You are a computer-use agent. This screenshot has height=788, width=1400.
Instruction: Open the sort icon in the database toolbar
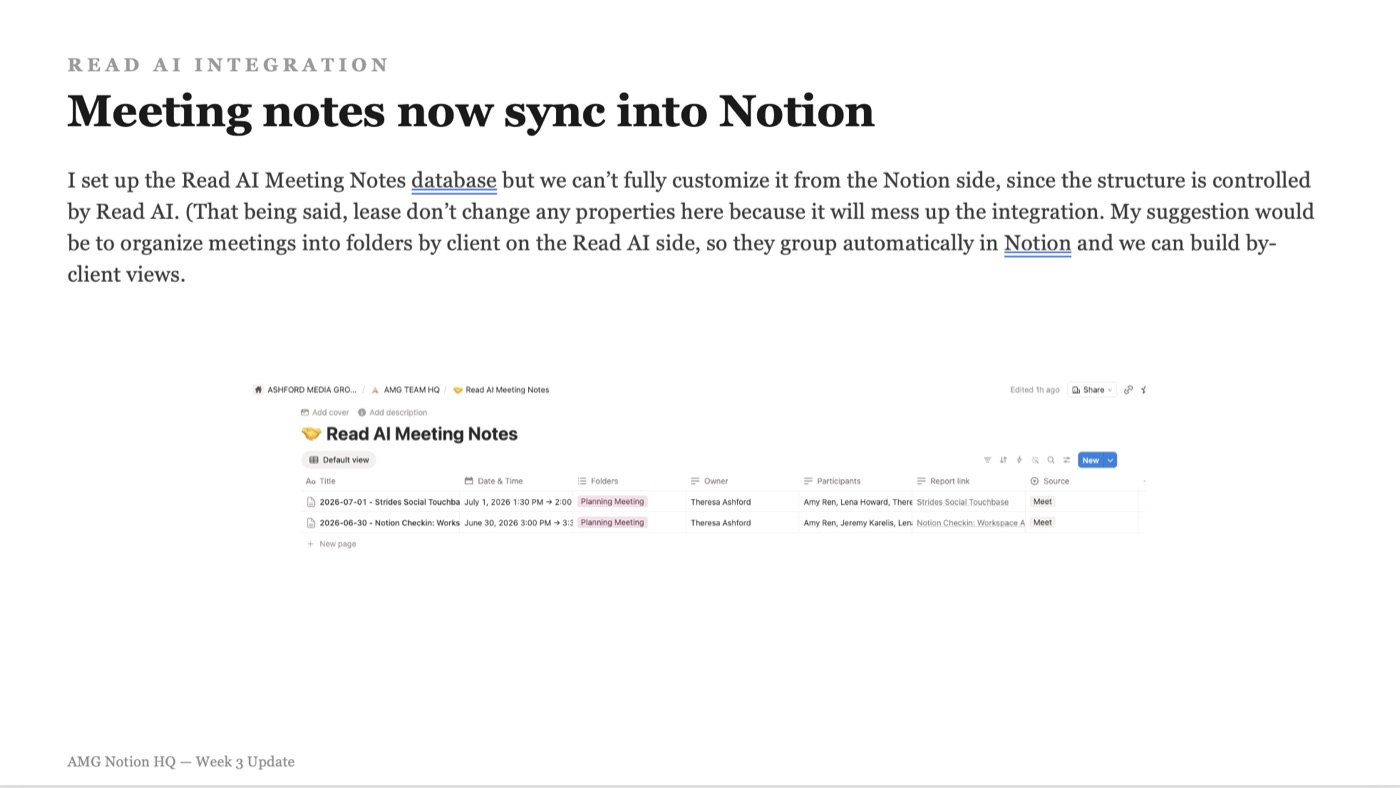pyautogui.click(x=1003, y=460)
